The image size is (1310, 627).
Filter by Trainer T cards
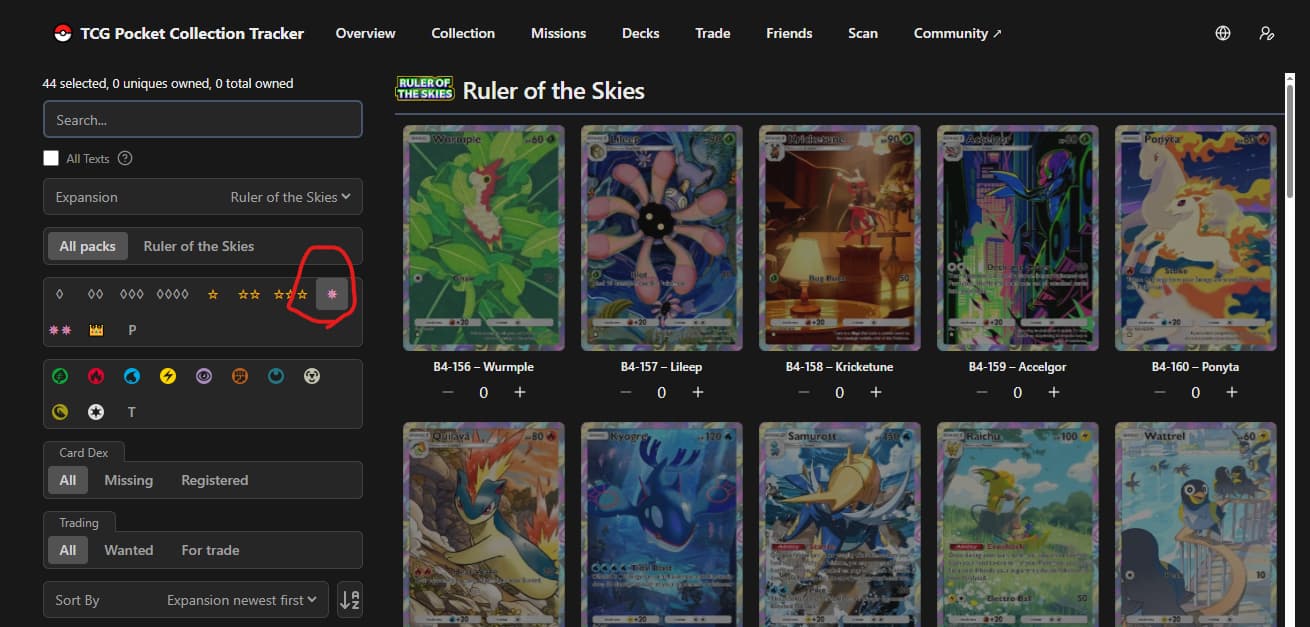(131, 412)
